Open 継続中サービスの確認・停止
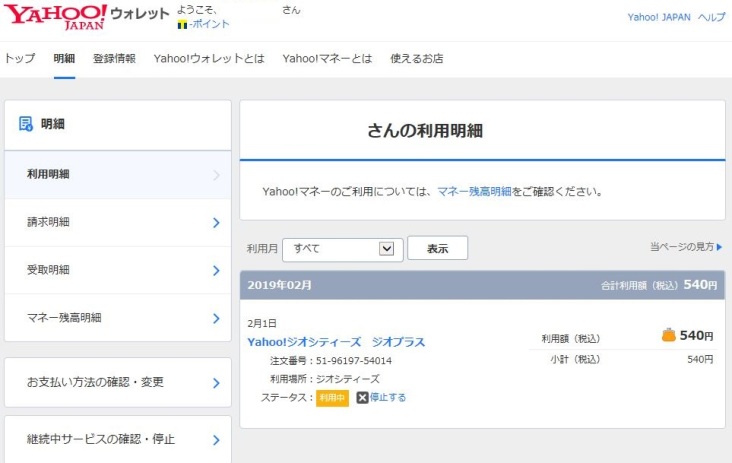The image size is (732, 463). point(118,439)
